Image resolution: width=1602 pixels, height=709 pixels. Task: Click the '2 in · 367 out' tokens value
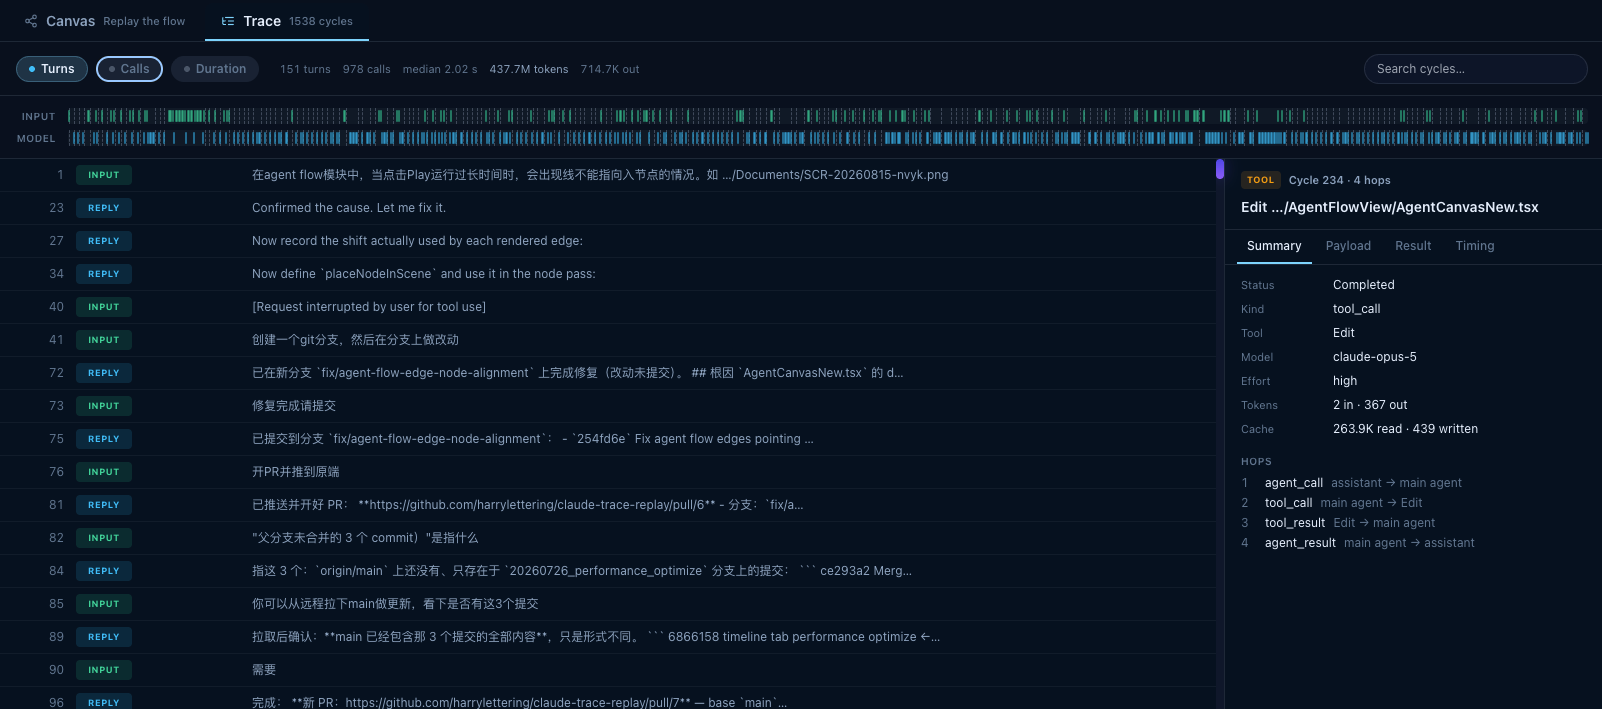[1370, 405]
